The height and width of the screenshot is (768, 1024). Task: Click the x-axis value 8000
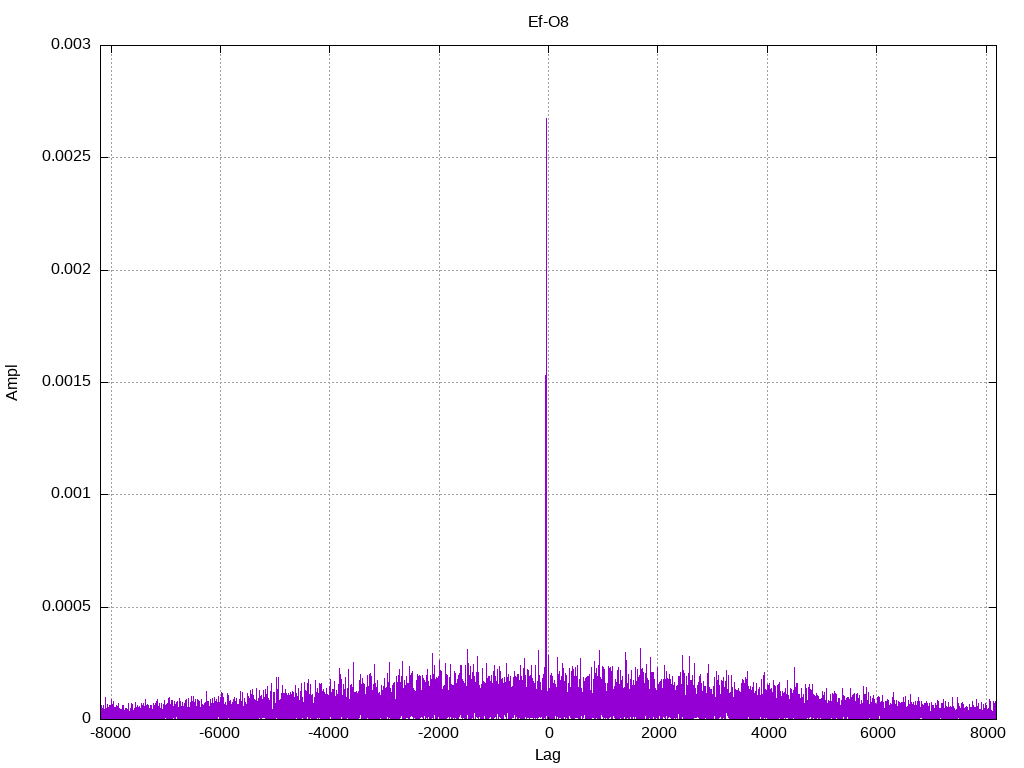[987, 733]
